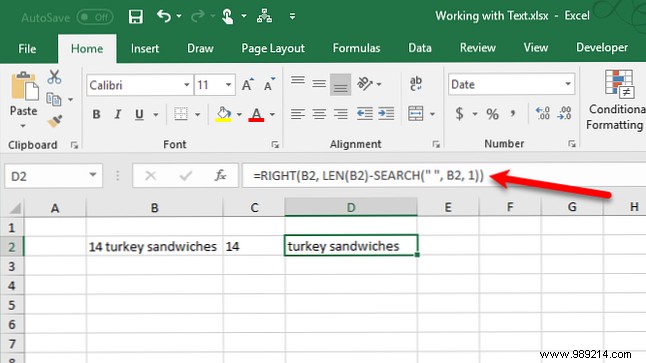Click the Copy icon

coord(54,99)
